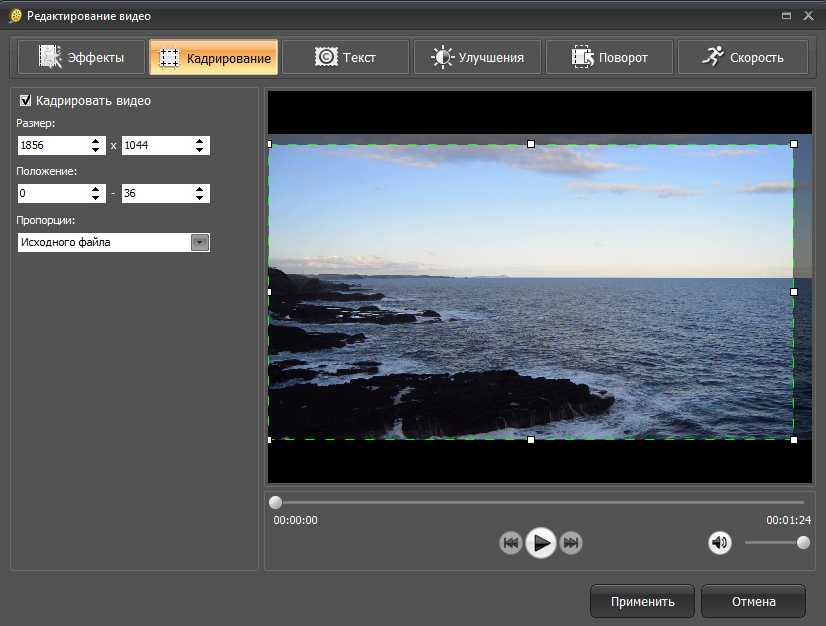Image resolution: width=826 pixels, height=626 pixels.
Task: Open the Эффекты tab
Action: (80, 57)
